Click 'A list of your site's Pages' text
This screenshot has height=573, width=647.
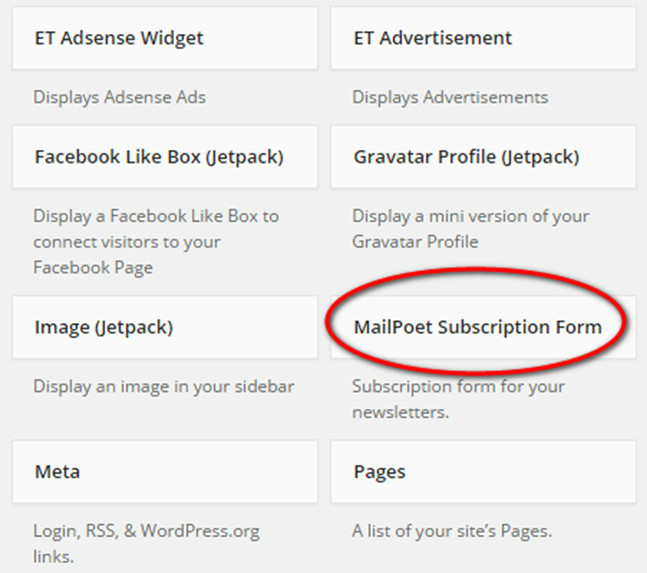click(x=452, y=531)
